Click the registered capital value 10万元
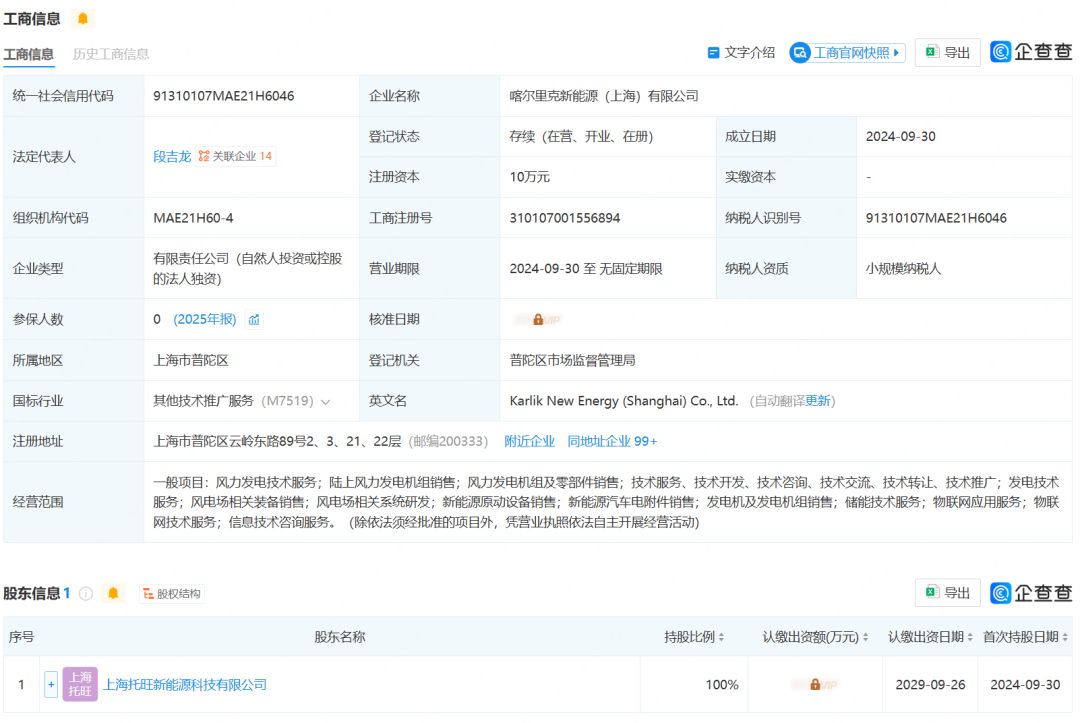 tap(529, 177)
